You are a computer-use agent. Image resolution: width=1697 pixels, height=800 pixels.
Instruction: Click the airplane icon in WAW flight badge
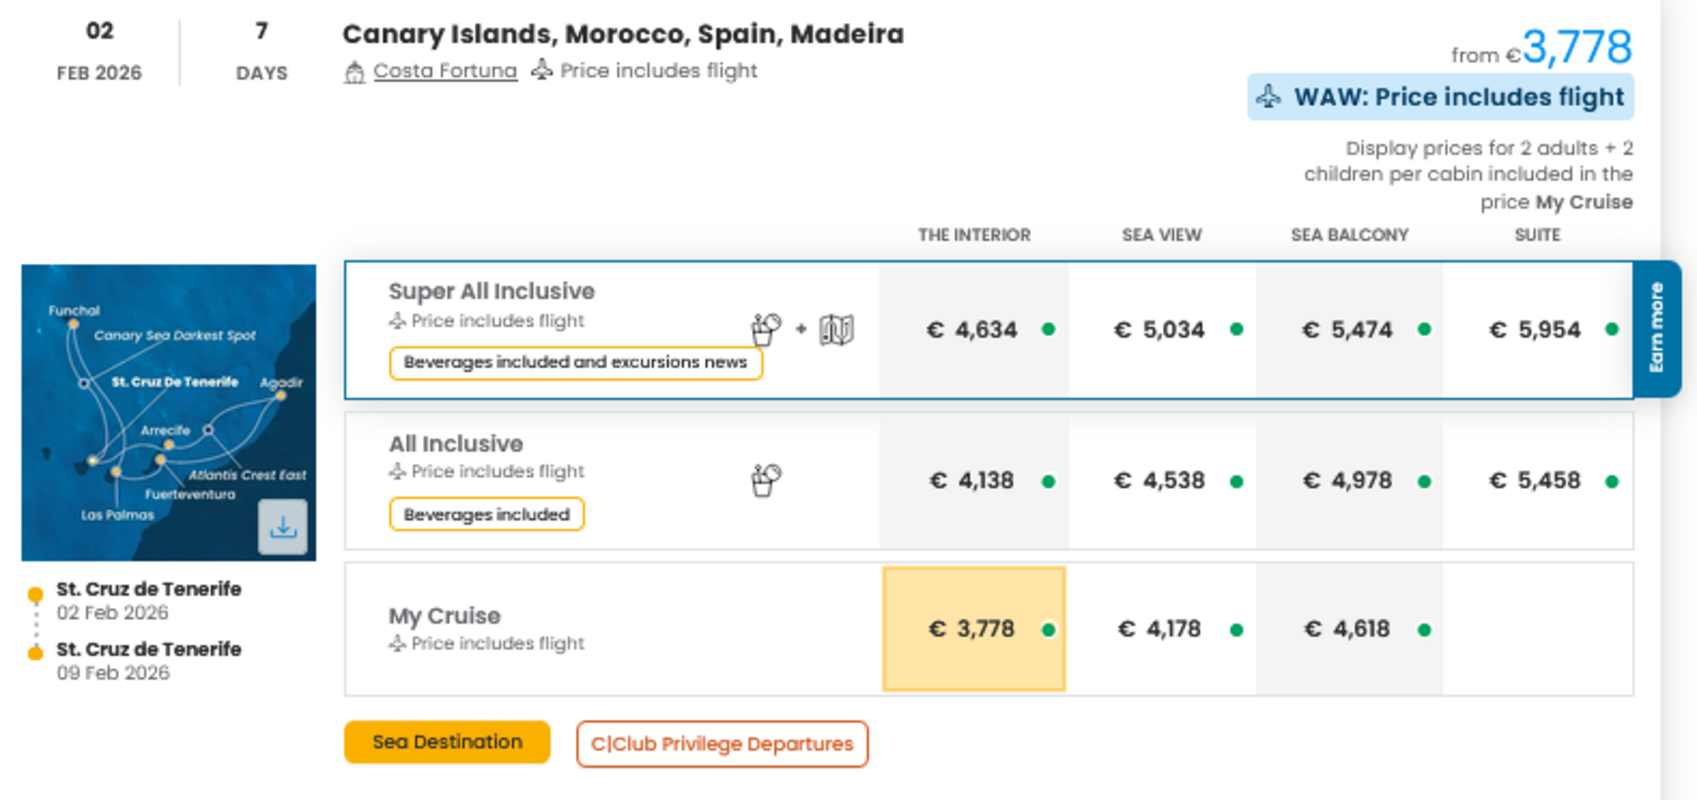[1268, 97]
